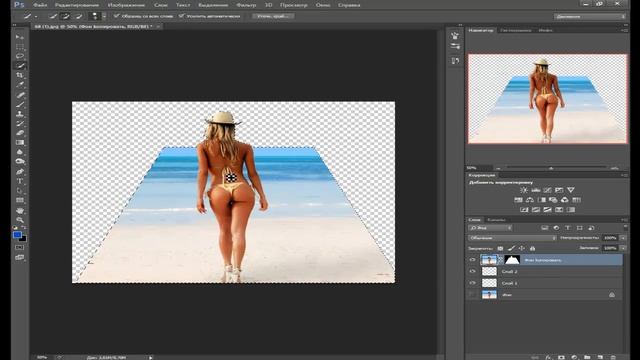Screen dimensions: 640x360
Task: Toggle Quick Mask mode
Action: click(x=19, y=247)
